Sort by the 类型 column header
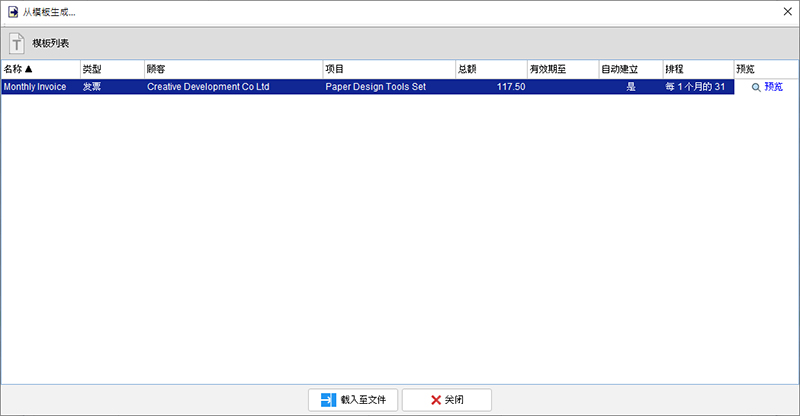Screen dimensions: 800x416 (112, 69)
